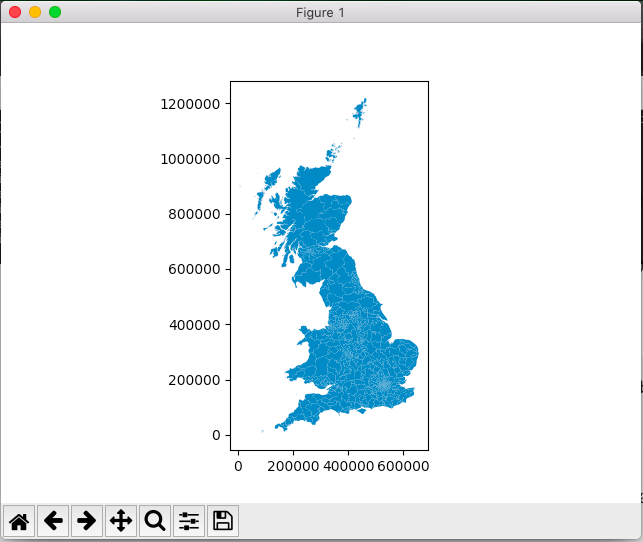Click the x-axis label 400000

(349, 466)
